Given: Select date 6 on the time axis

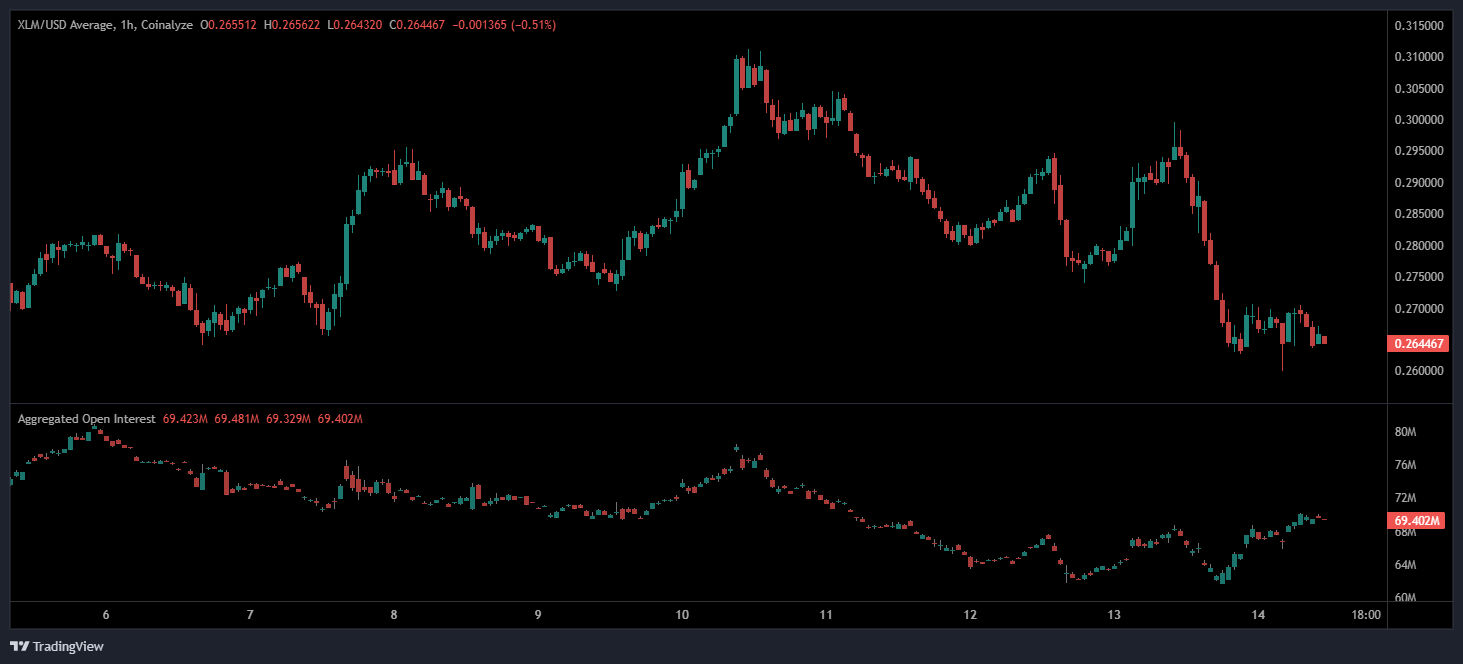Looking at the screenshot, I should [105, 615].
